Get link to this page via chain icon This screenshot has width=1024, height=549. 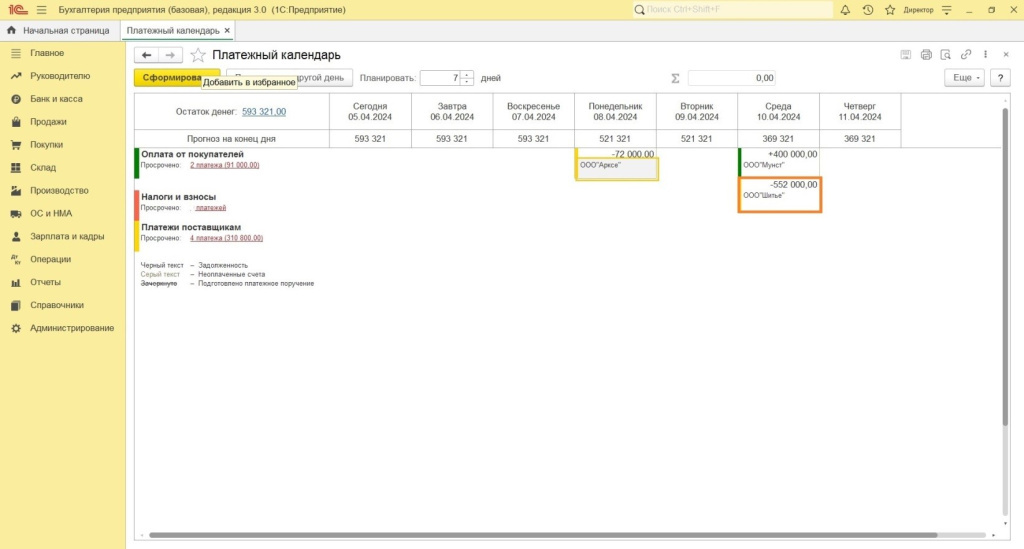point(966,55)
